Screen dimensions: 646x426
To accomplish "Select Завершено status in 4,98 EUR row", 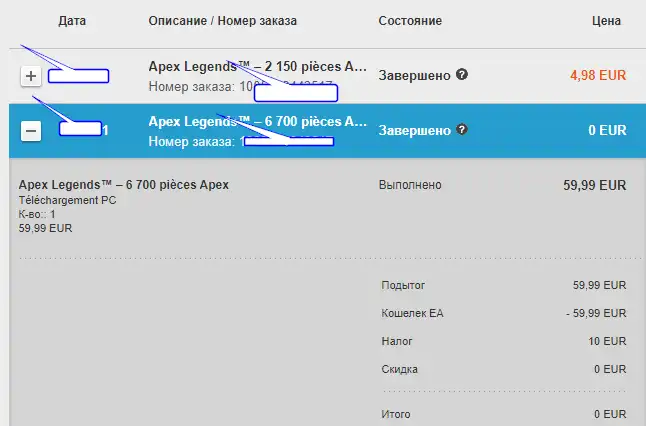I will pos(414,76).
